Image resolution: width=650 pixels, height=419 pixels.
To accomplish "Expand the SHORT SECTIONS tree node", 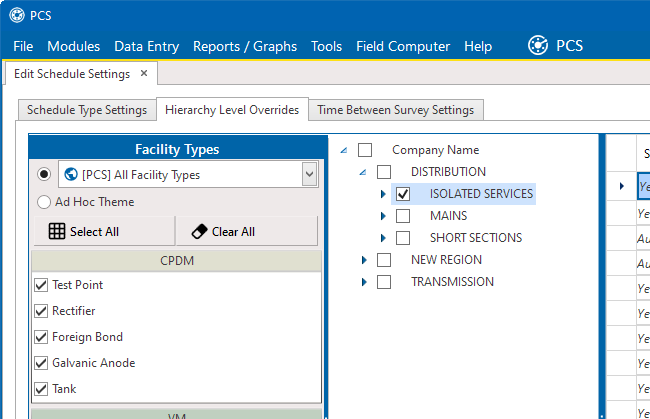I will pyautogui.click(x=383, y=237).
